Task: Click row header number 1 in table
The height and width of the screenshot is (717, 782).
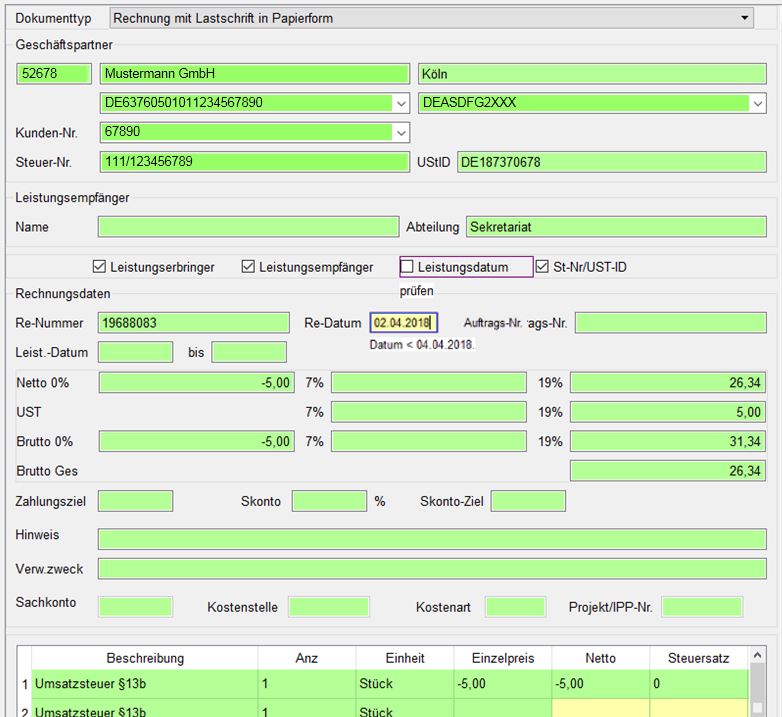Action: click(x=24, y=684)
